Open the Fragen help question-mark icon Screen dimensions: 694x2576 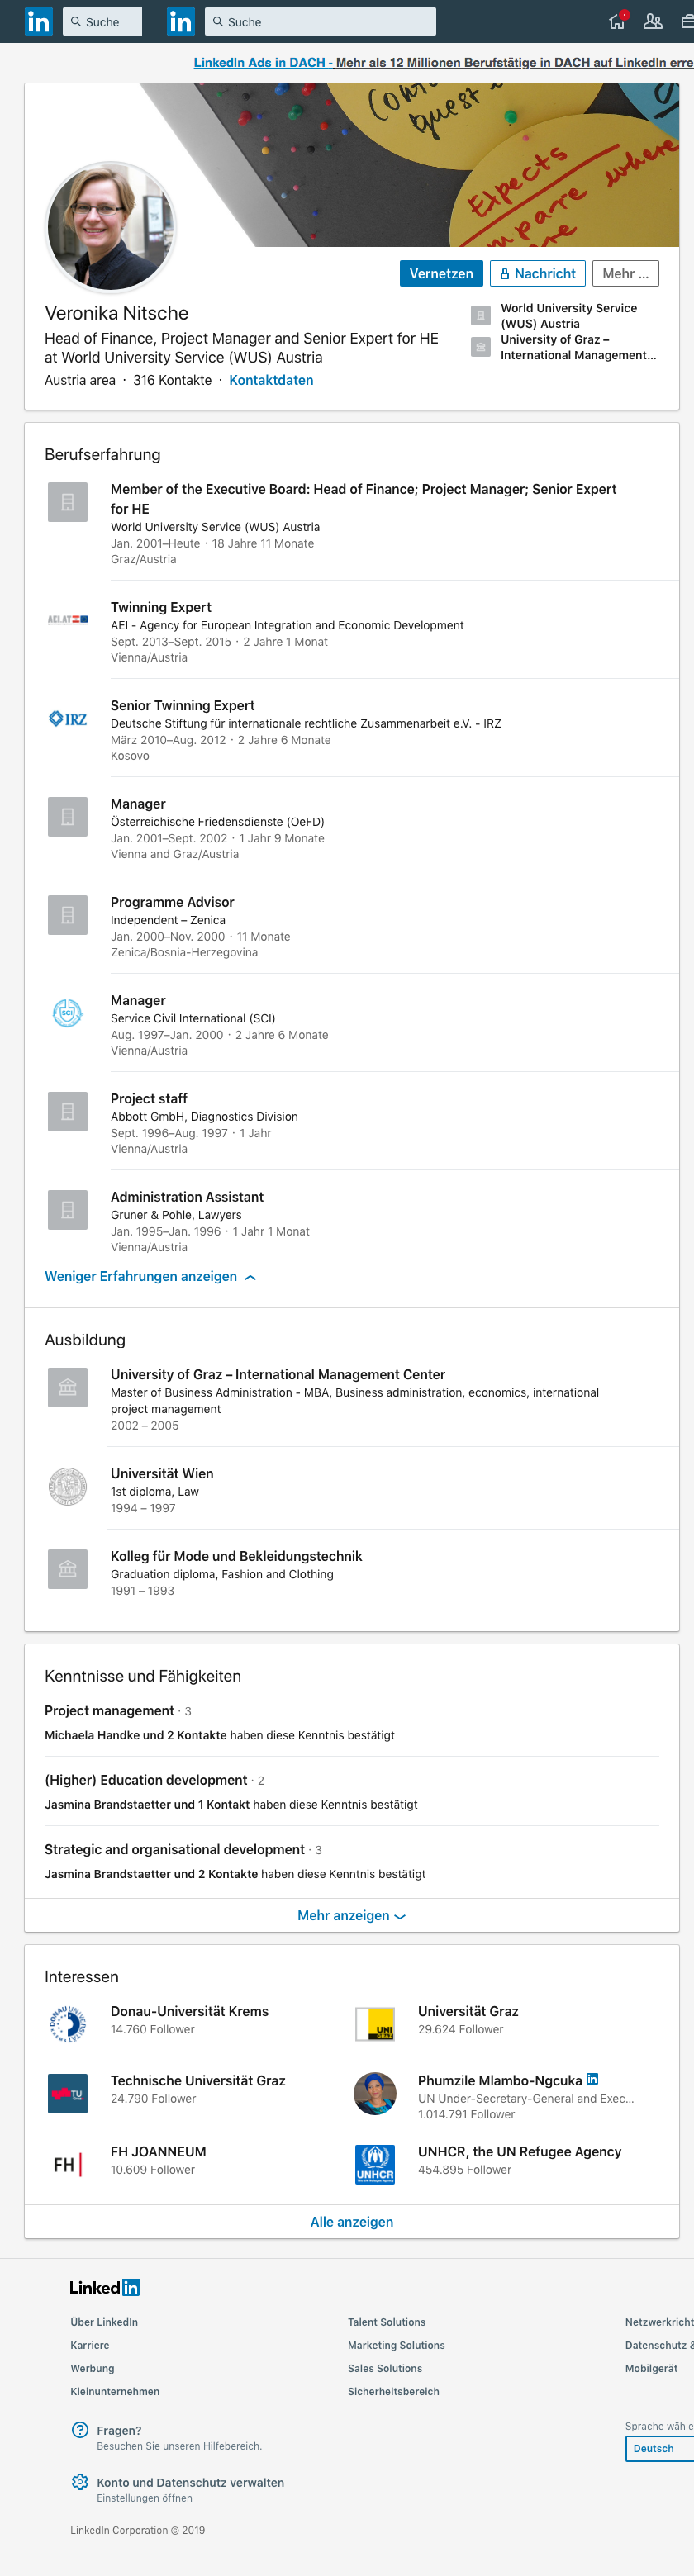coord(80,2429)
